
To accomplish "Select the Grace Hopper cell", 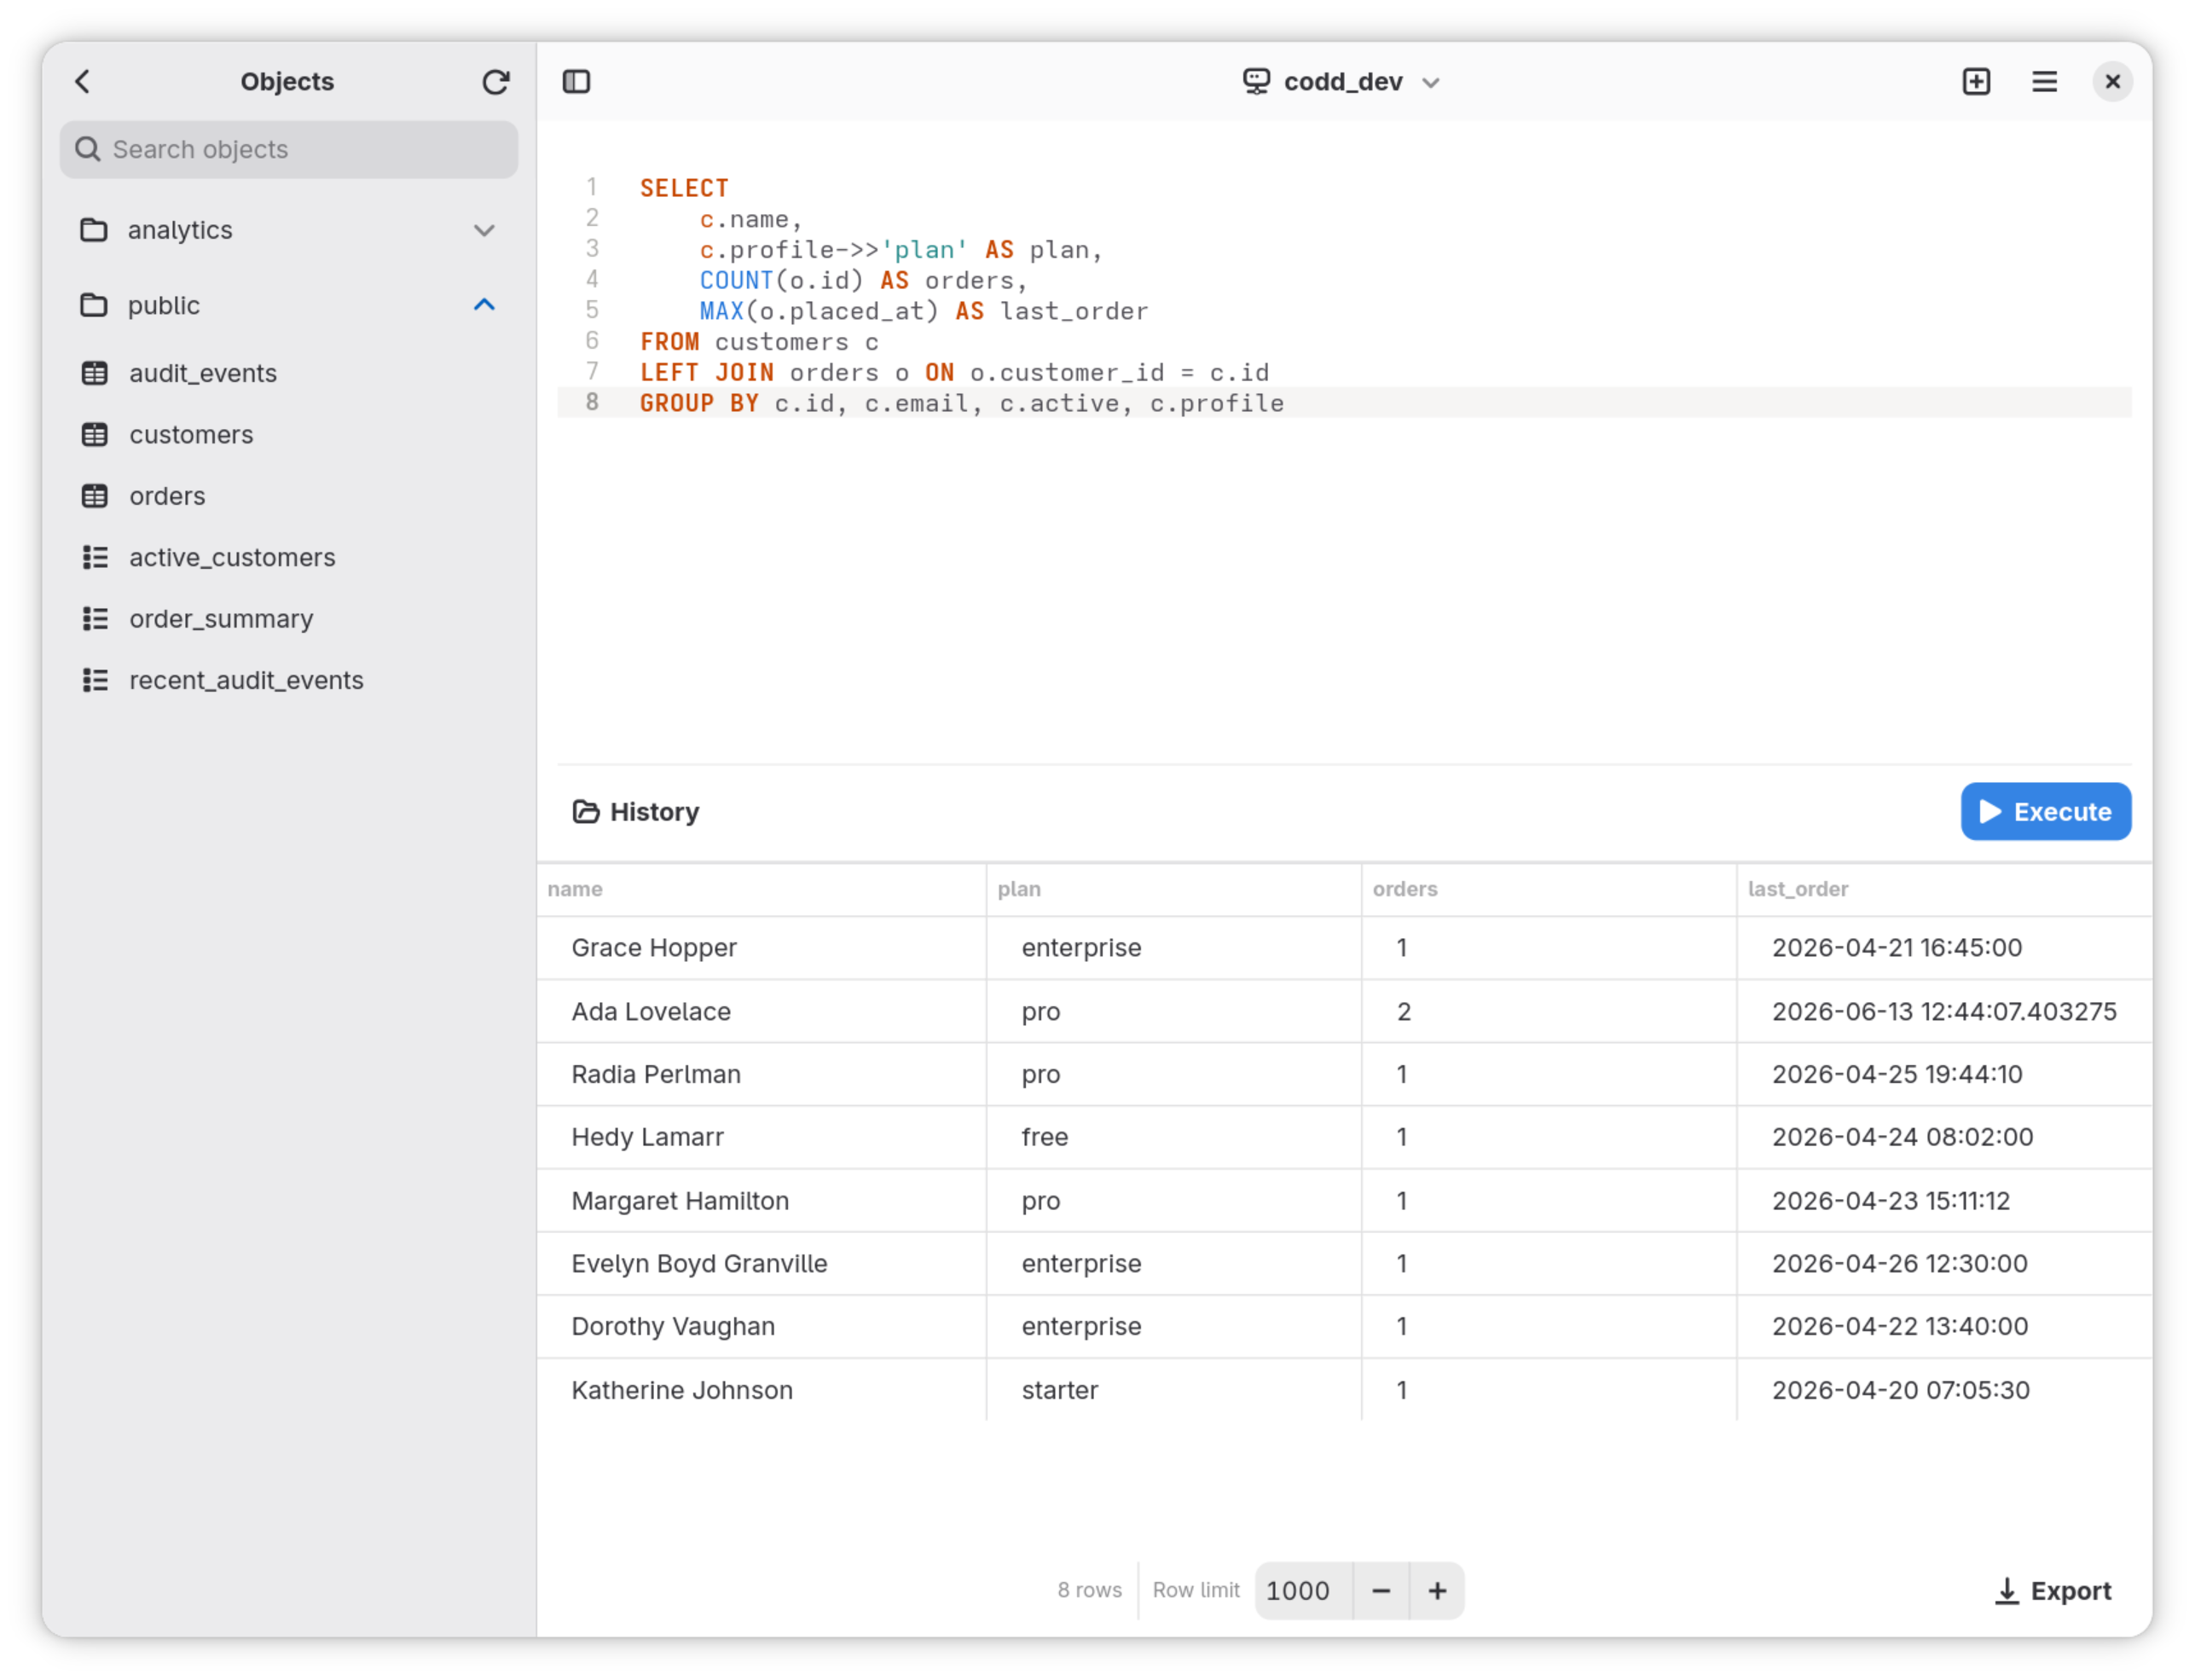I will (x=761, y=947).
